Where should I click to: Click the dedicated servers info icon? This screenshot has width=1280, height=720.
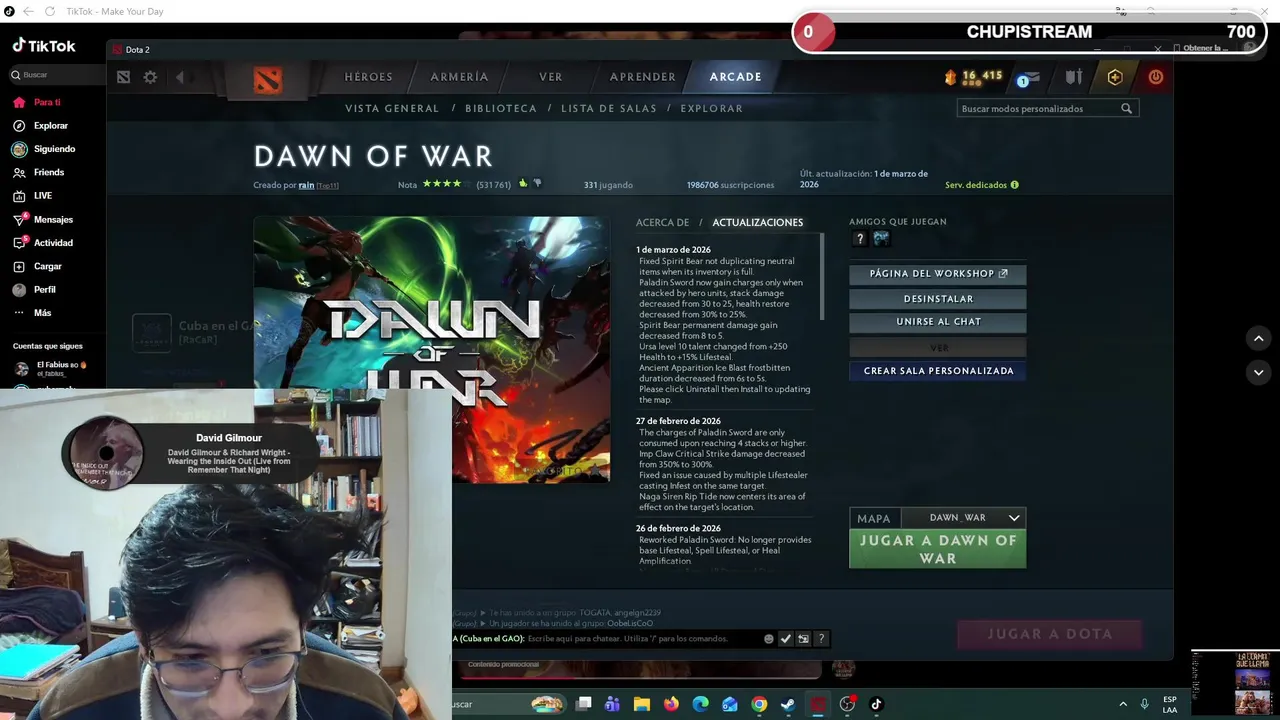tap(1014, 185)
